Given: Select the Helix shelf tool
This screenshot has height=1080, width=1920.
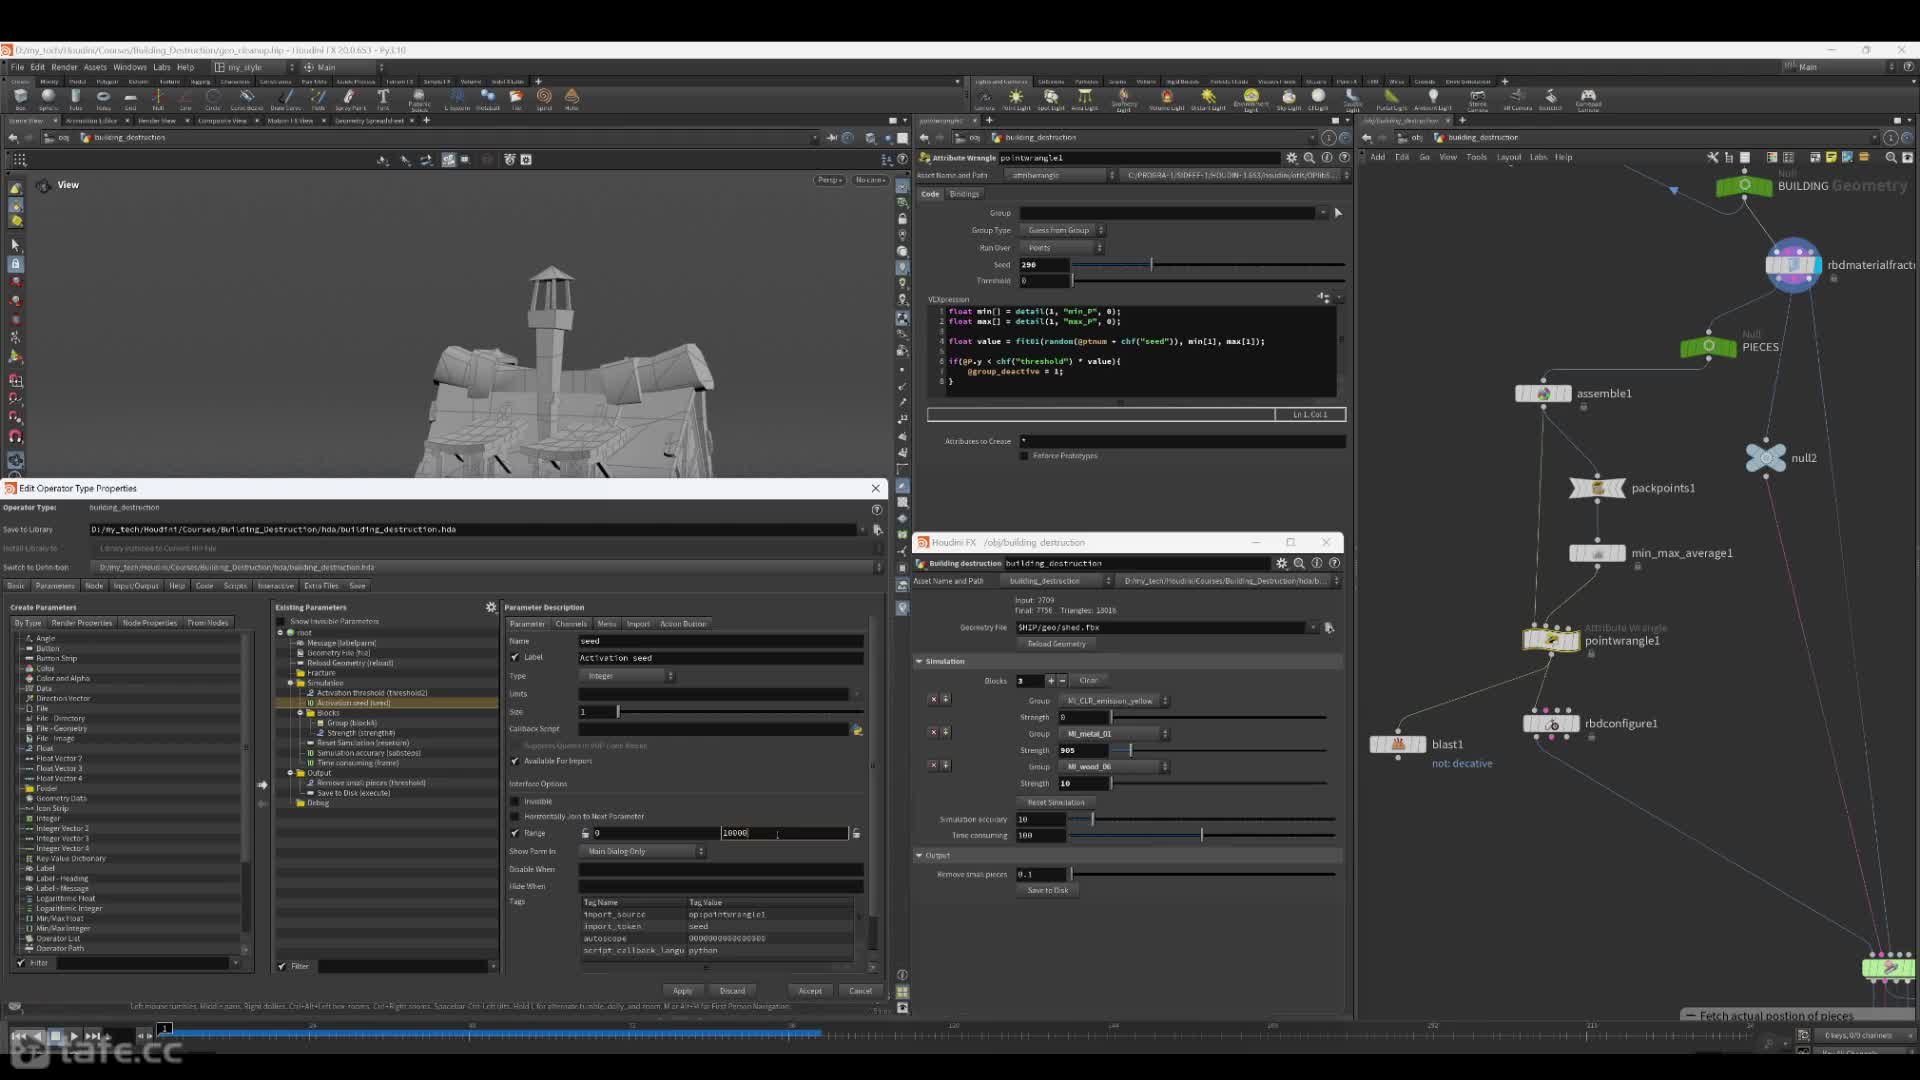Looking at the screenshot, I should pos(572,99).
